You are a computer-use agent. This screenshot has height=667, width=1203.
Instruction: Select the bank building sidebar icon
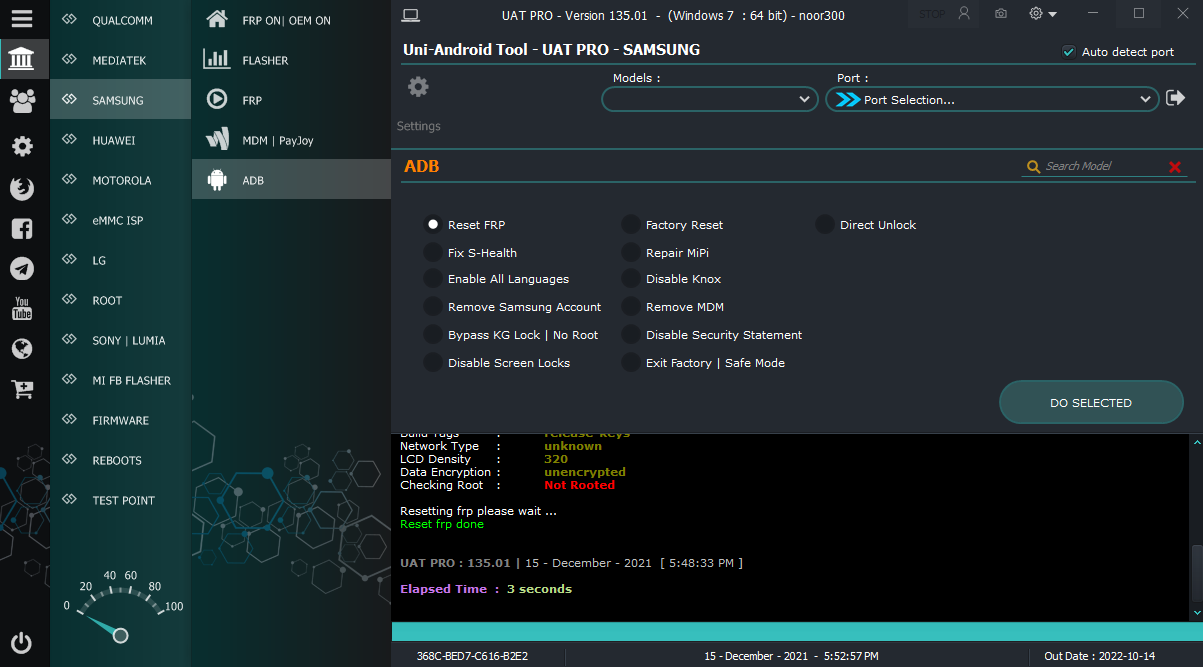22,60
